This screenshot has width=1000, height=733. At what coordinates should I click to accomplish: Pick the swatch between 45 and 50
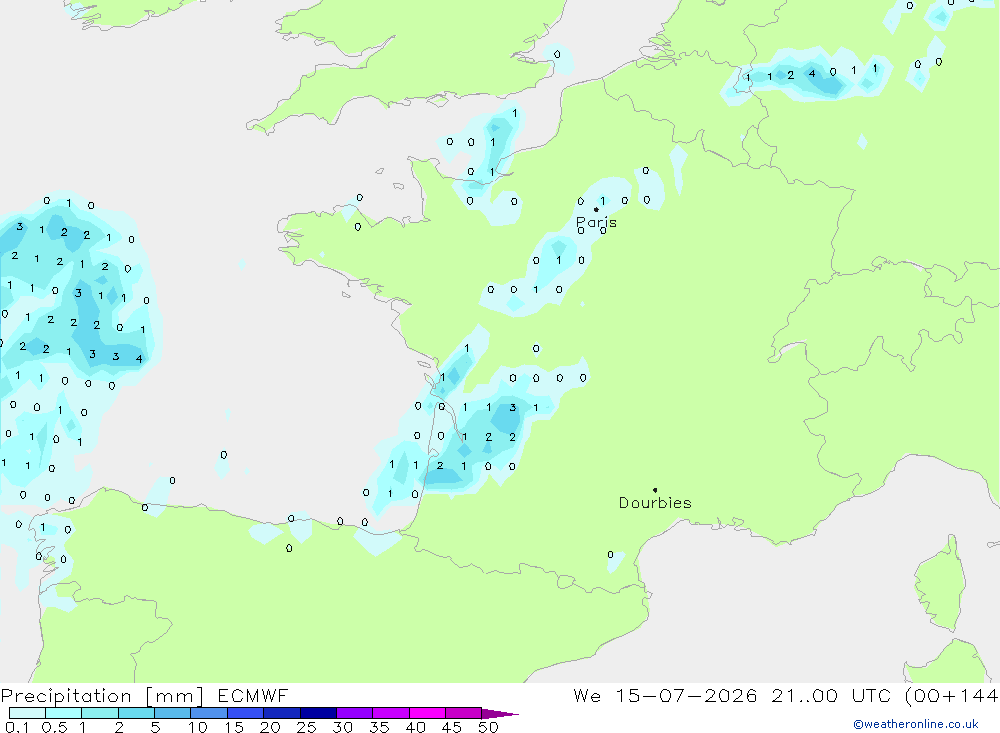point(463,713)
